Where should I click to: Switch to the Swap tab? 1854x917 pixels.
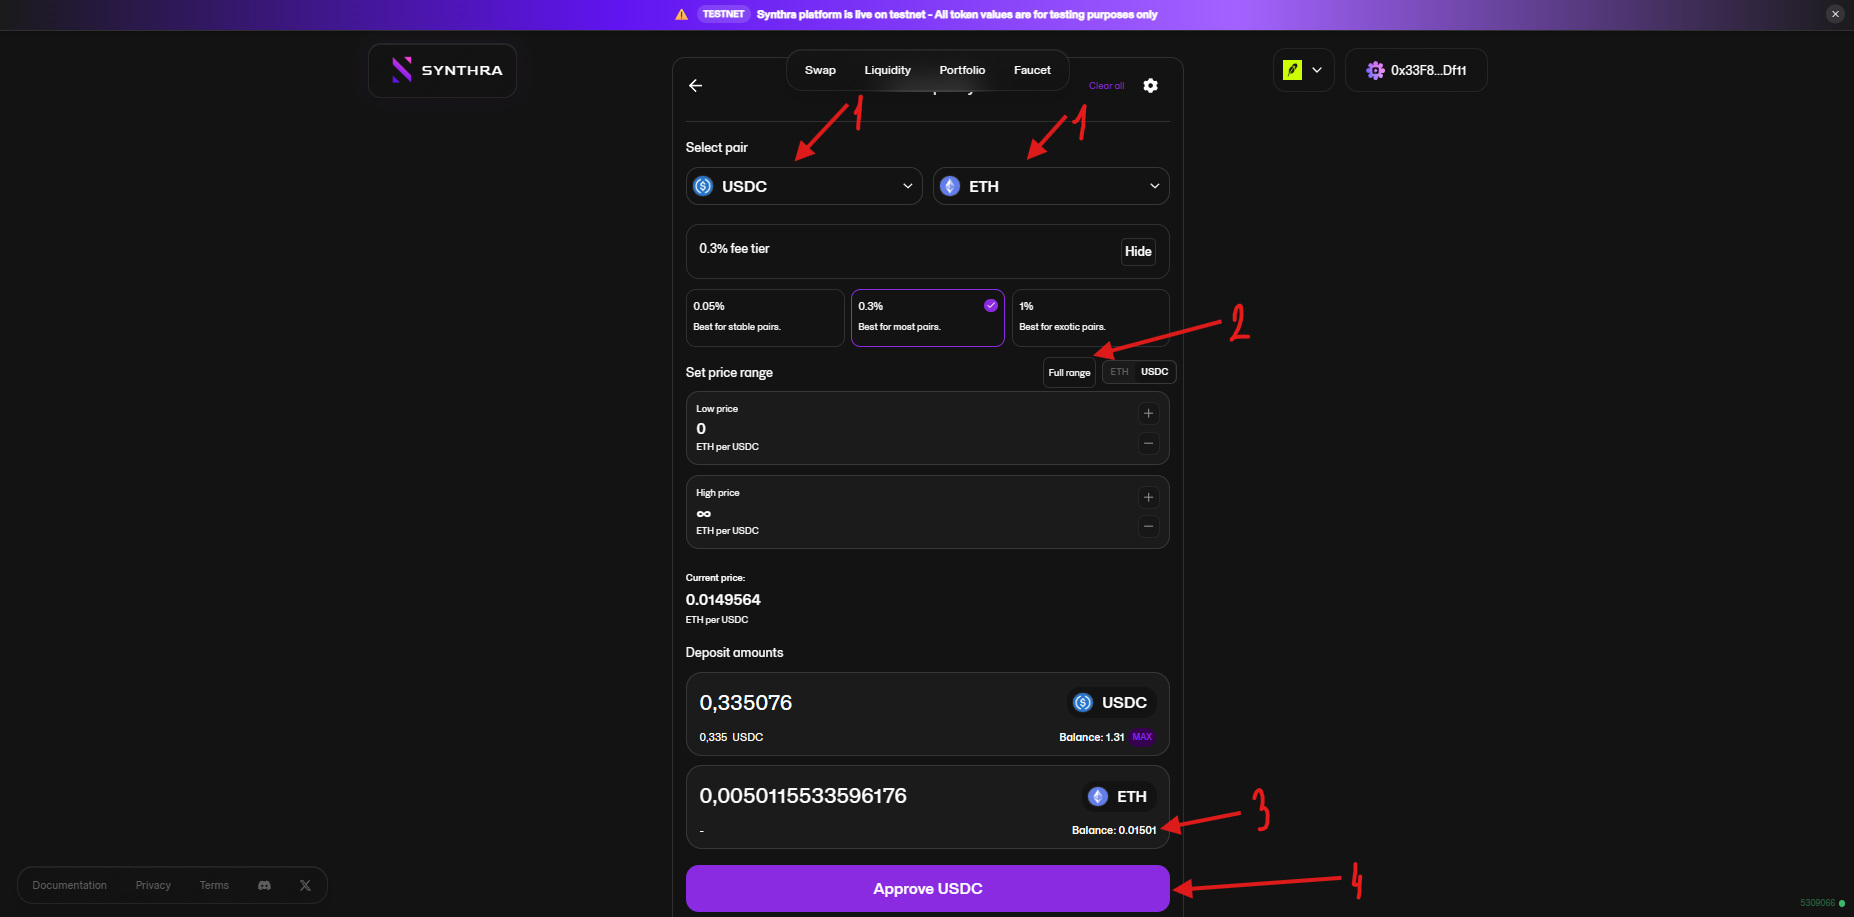click(820, 70)
